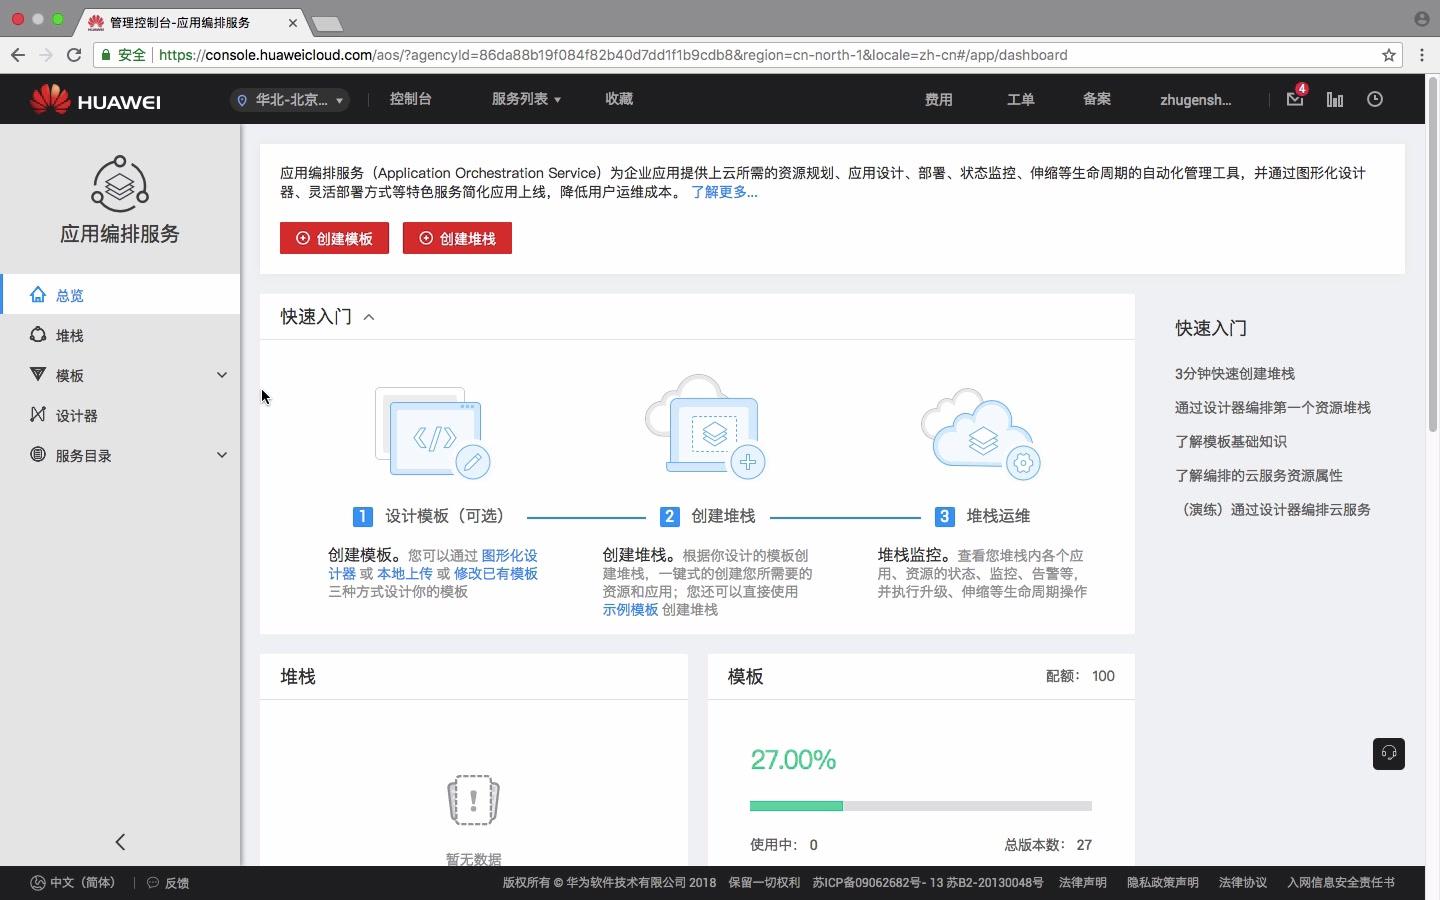This screenshot has height=900, width=1440.
Task: Click the create stack illustration icon
Action: [x=706, y=427]
